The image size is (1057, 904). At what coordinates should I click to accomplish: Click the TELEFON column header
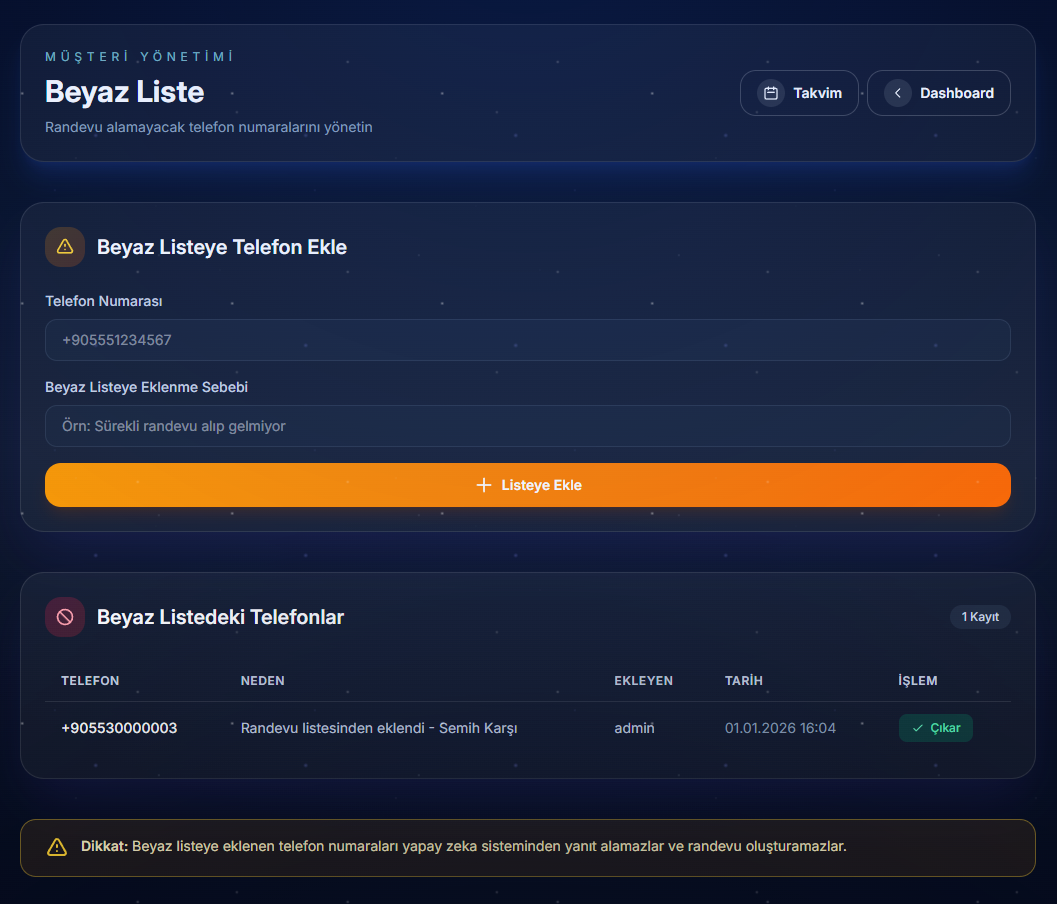(x=90, y=681)
